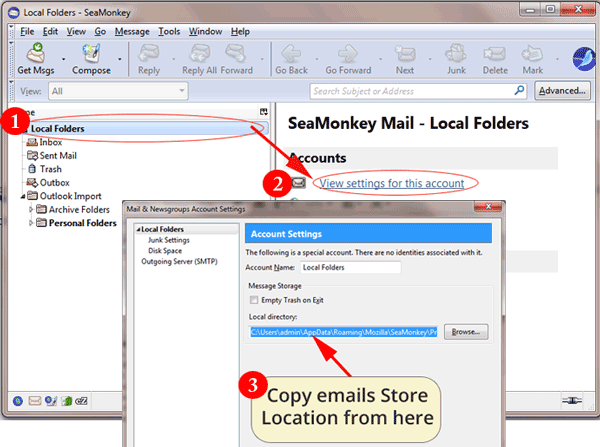
Task: Click View settings for this account link
Action: coord(392,183)
